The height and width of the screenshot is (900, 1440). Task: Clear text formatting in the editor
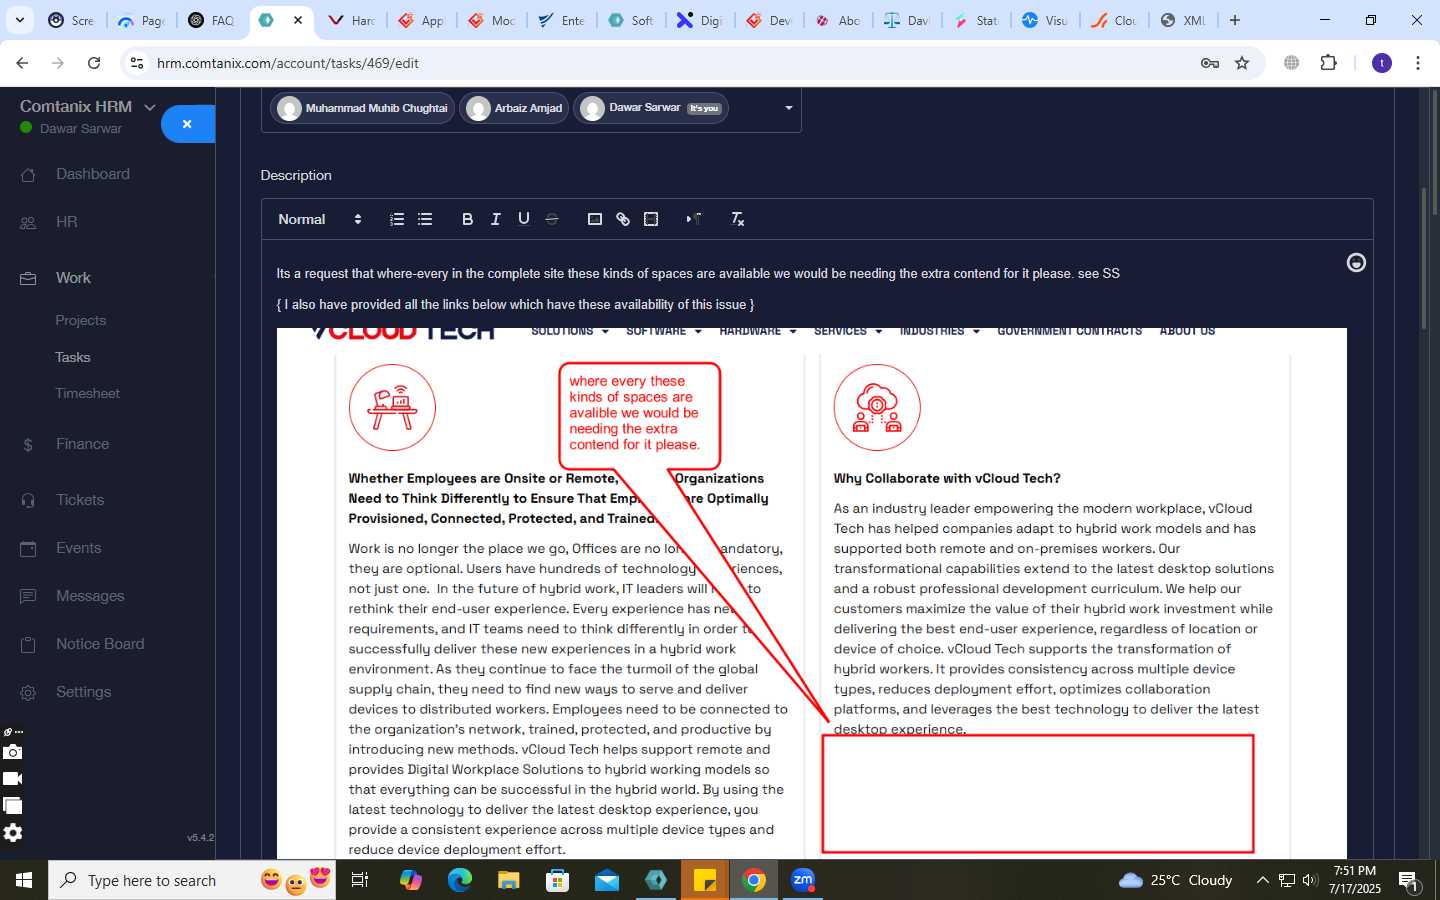[737, 219]
